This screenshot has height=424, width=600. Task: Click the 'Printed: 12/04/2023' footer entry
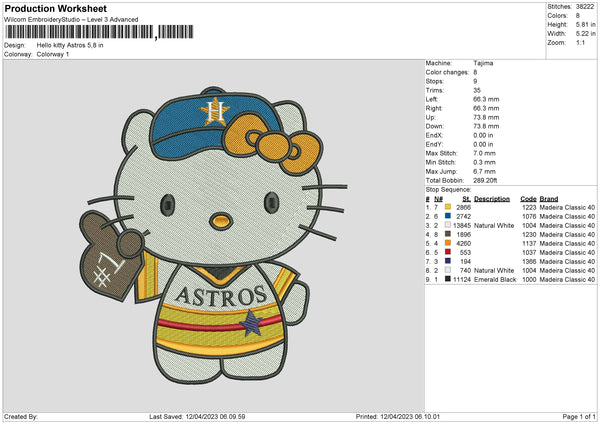coord(398,416)
